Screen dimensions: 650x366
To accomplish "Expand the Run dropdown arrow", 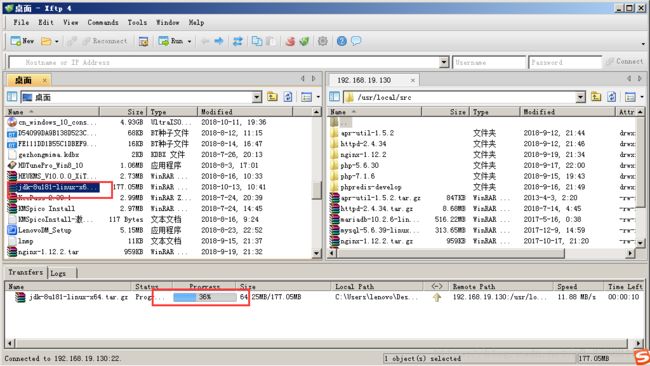I will pos(189,41).
